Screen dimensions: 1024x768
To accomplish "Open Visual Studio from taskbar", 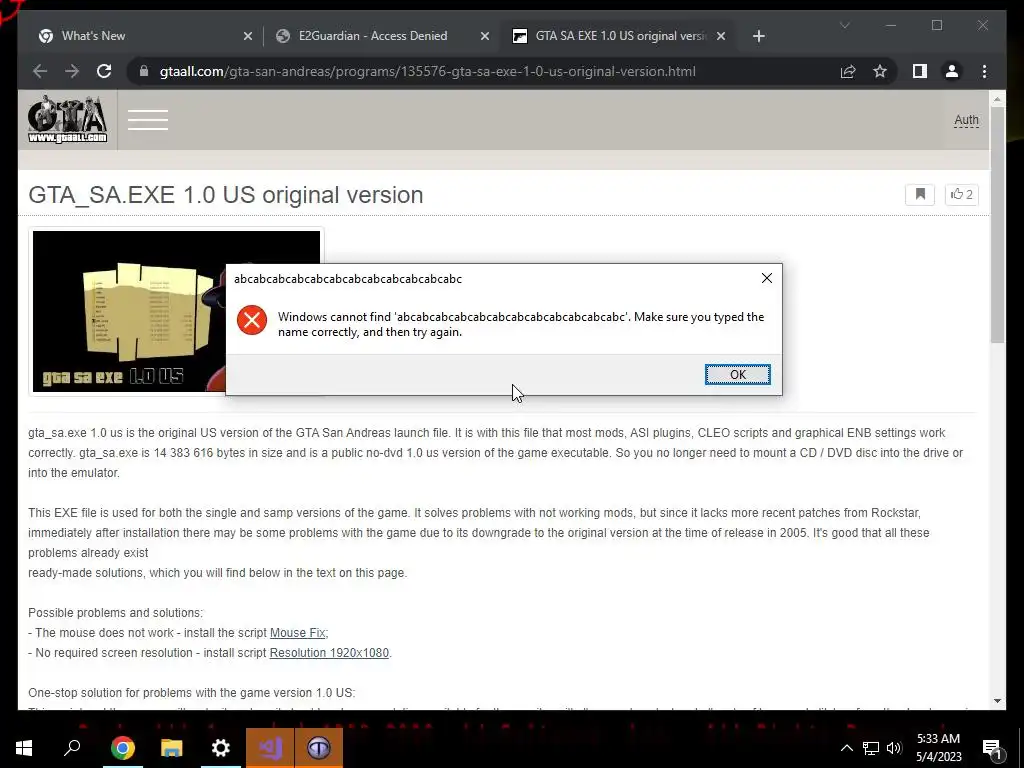I will point(270,748).
